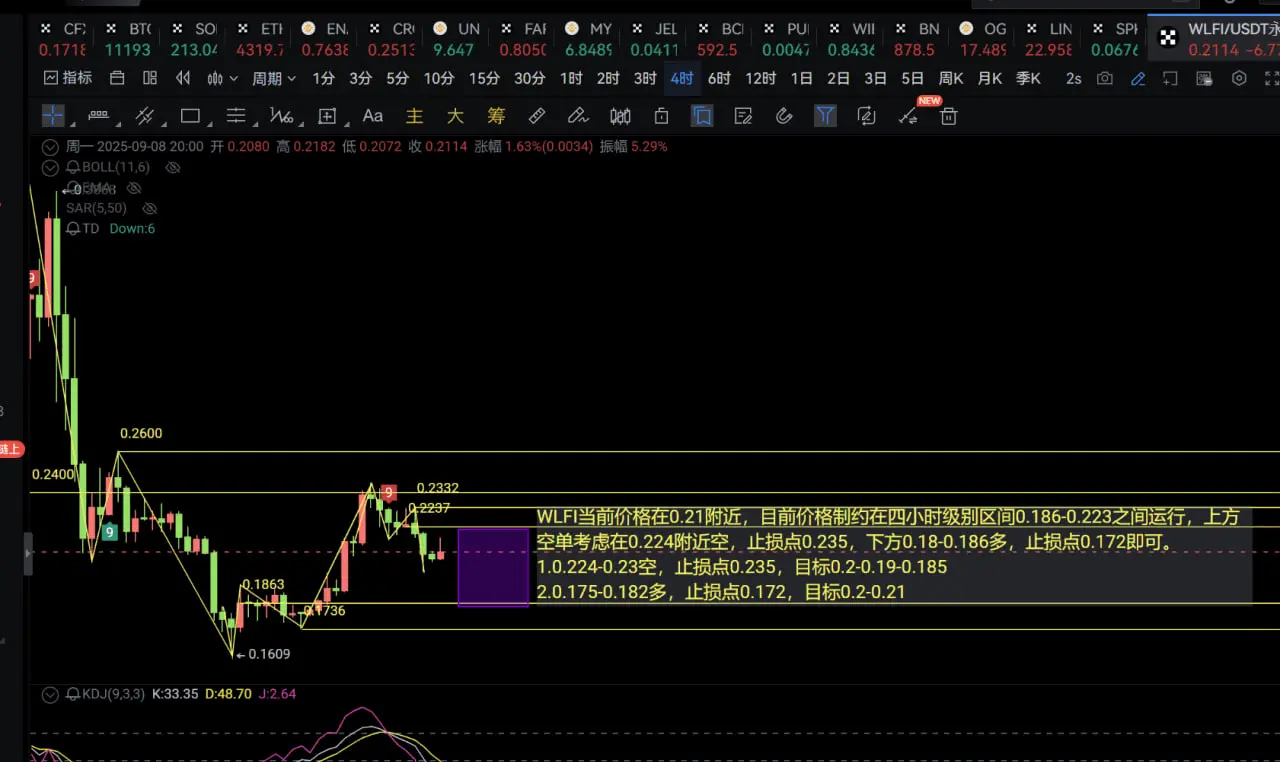Viewport: 1280px width, 762px height.
Task: Click the 2s refresh interval button
Action: 1073,78
